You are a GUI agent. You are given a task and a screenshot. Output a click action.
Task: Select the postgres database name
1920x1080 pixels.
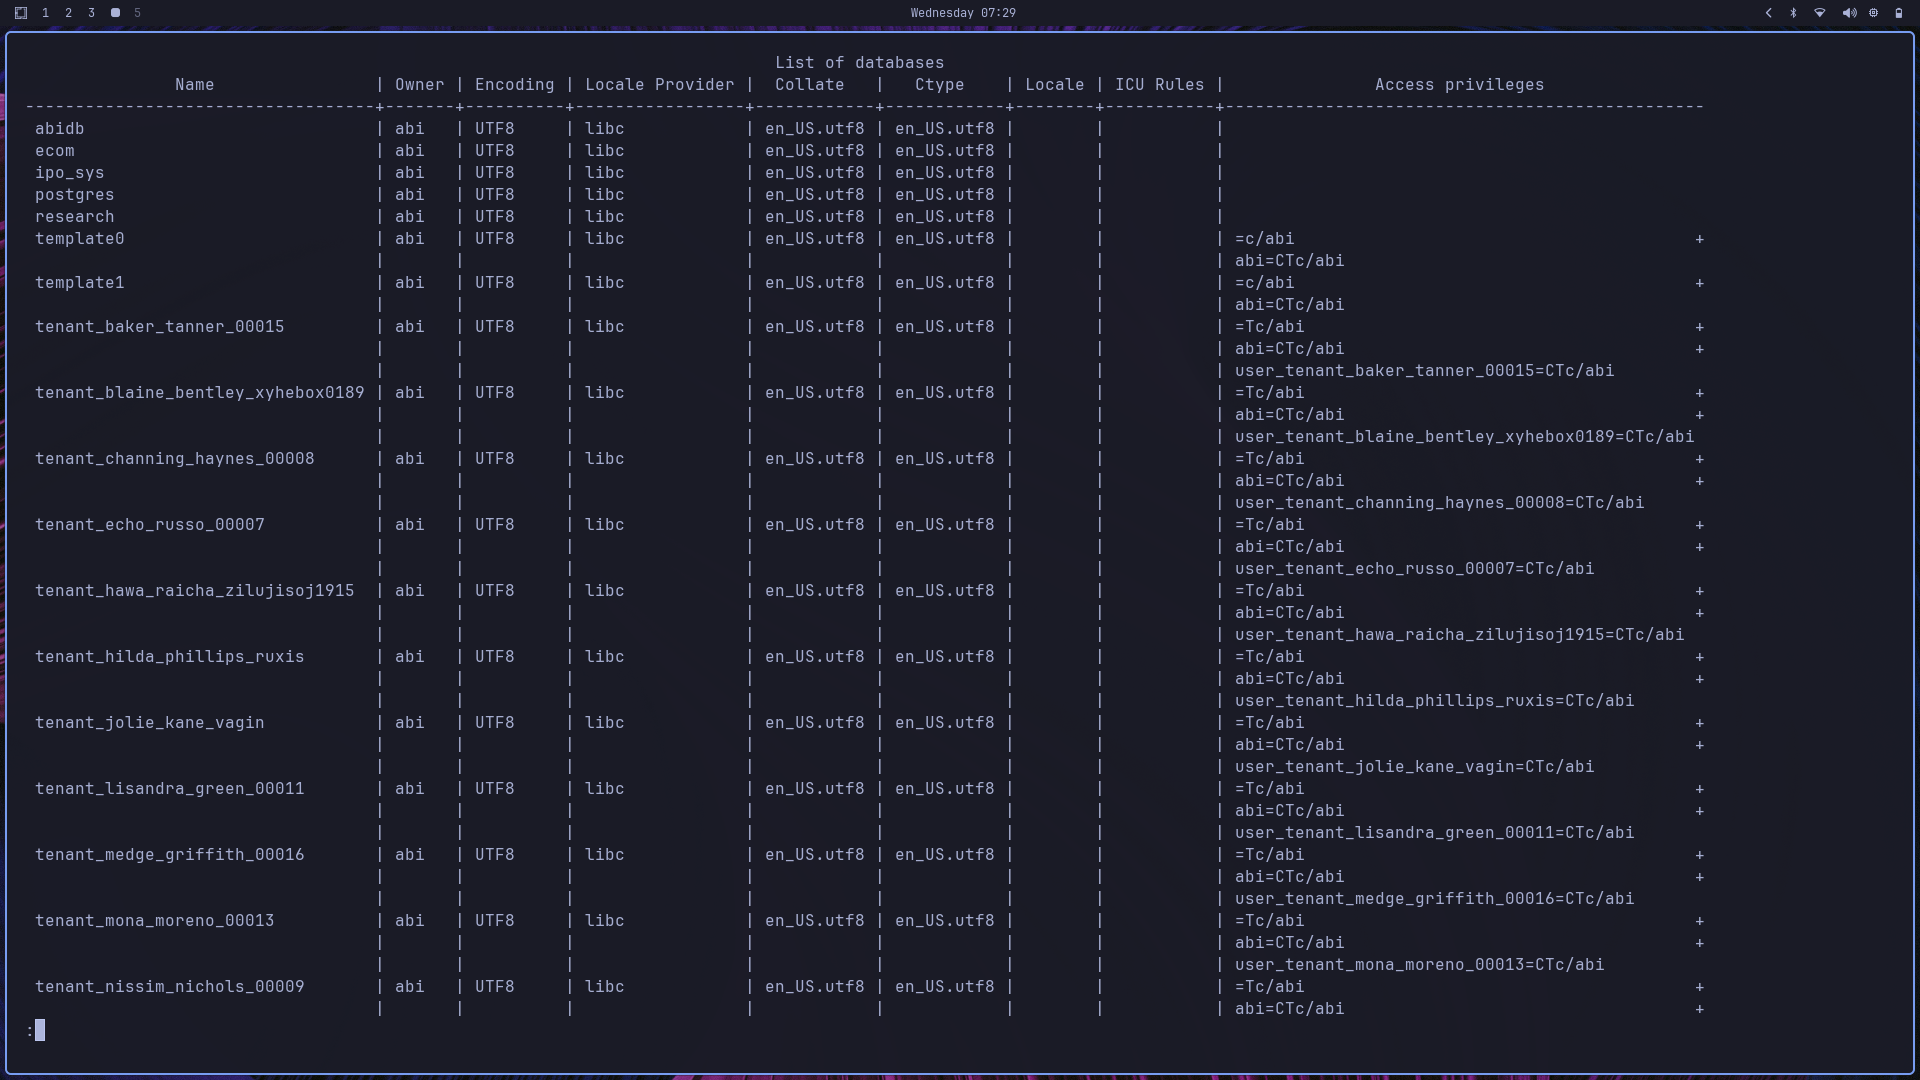(74, 194)
